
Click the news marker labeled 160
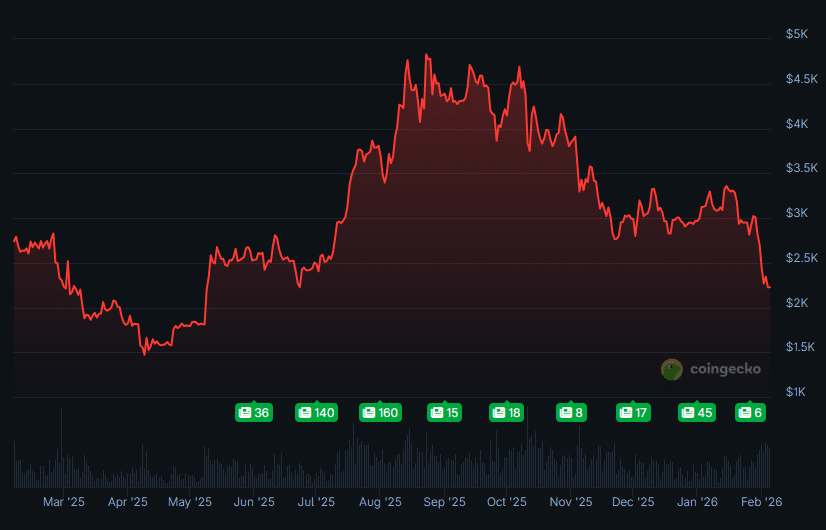[x=380, y=412]
